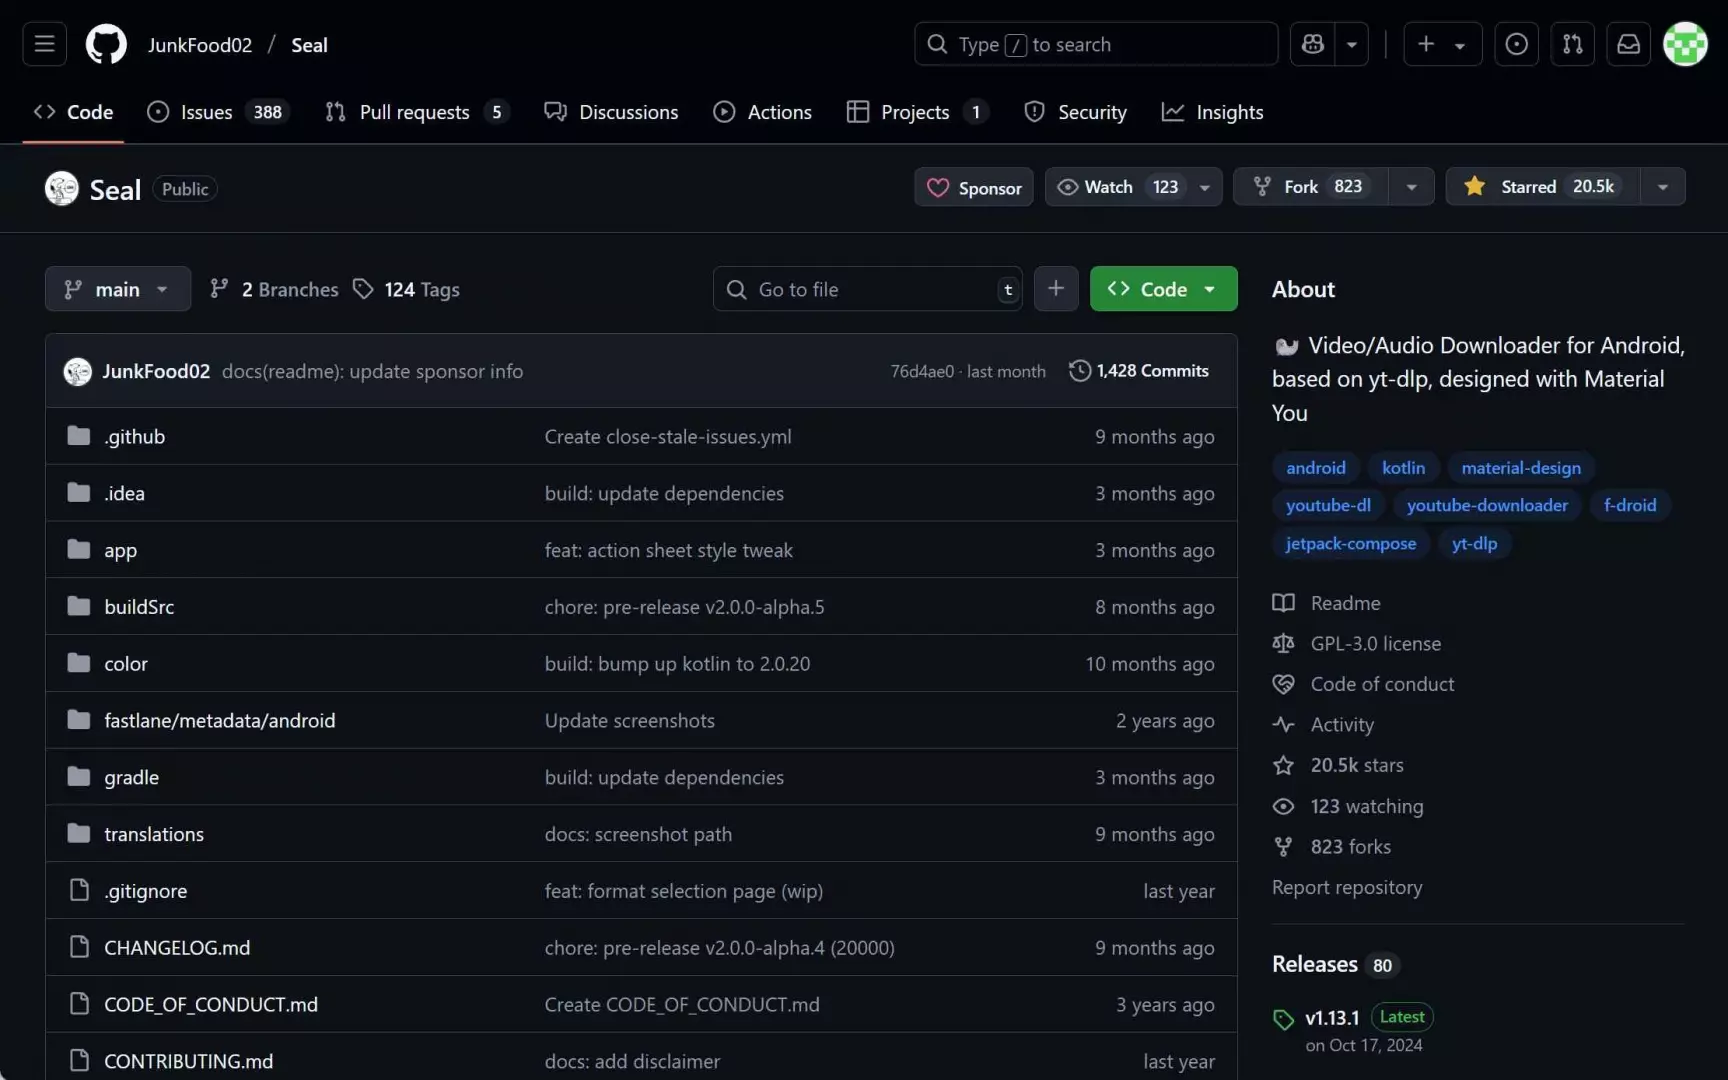Focus the Go to file input
The height and width of the screenshot is (1080, 1728).
868,289
